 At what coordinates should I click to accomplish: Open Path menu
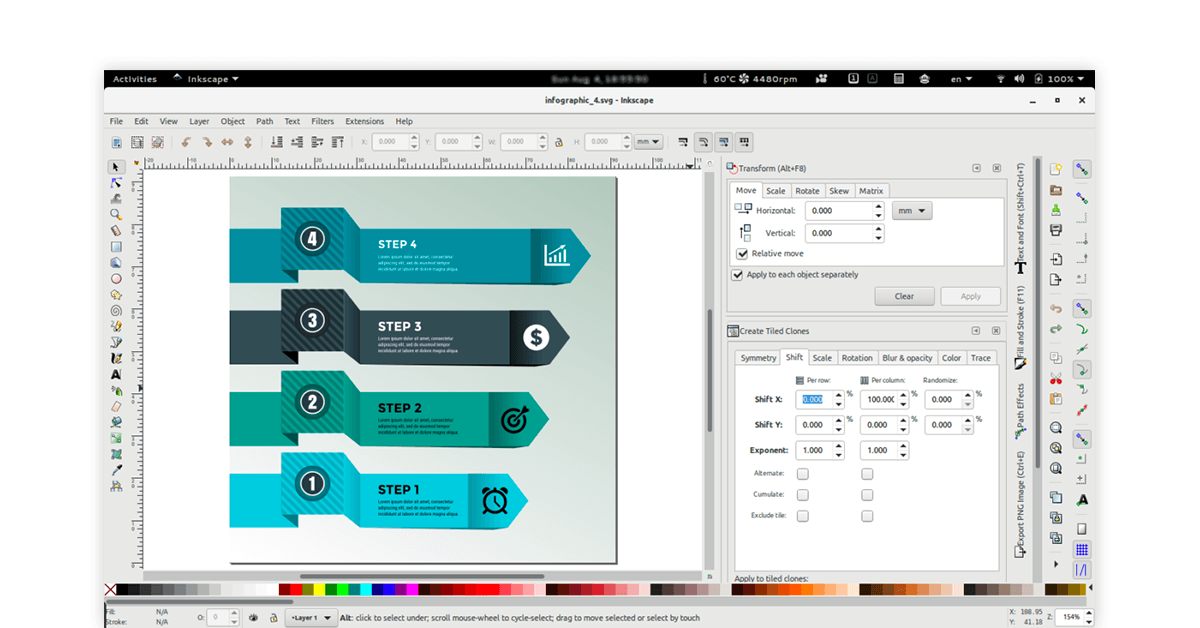(264, 121)
